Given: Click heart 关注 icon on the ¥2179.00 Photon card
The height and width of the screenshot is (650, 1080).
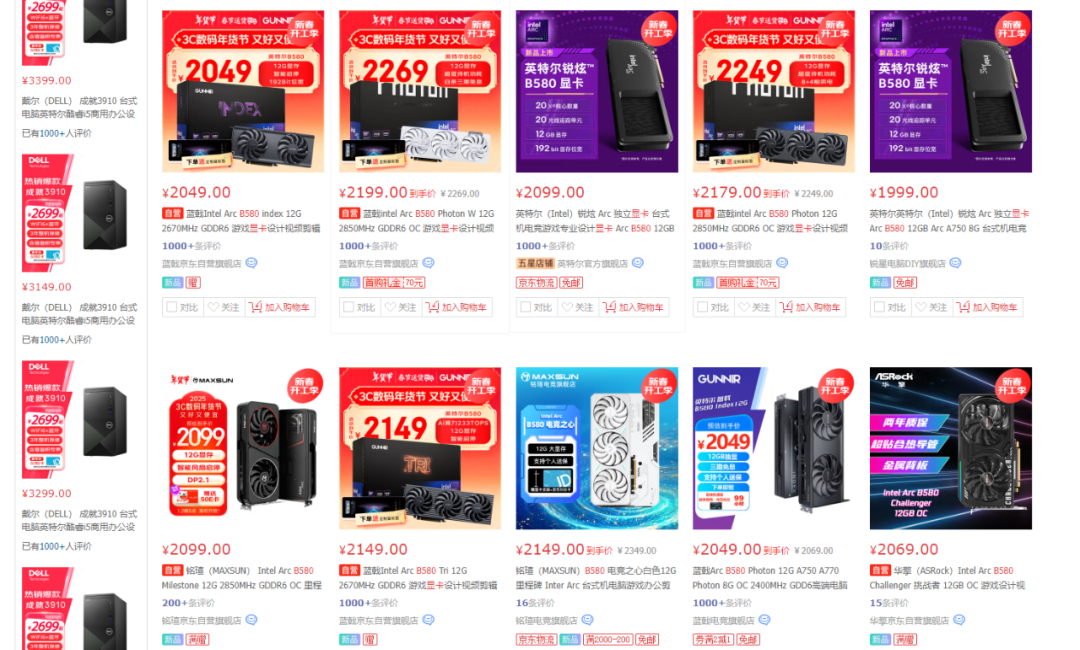Looking at the screenshot, I should pyautogui.click(x=745, y=307).
